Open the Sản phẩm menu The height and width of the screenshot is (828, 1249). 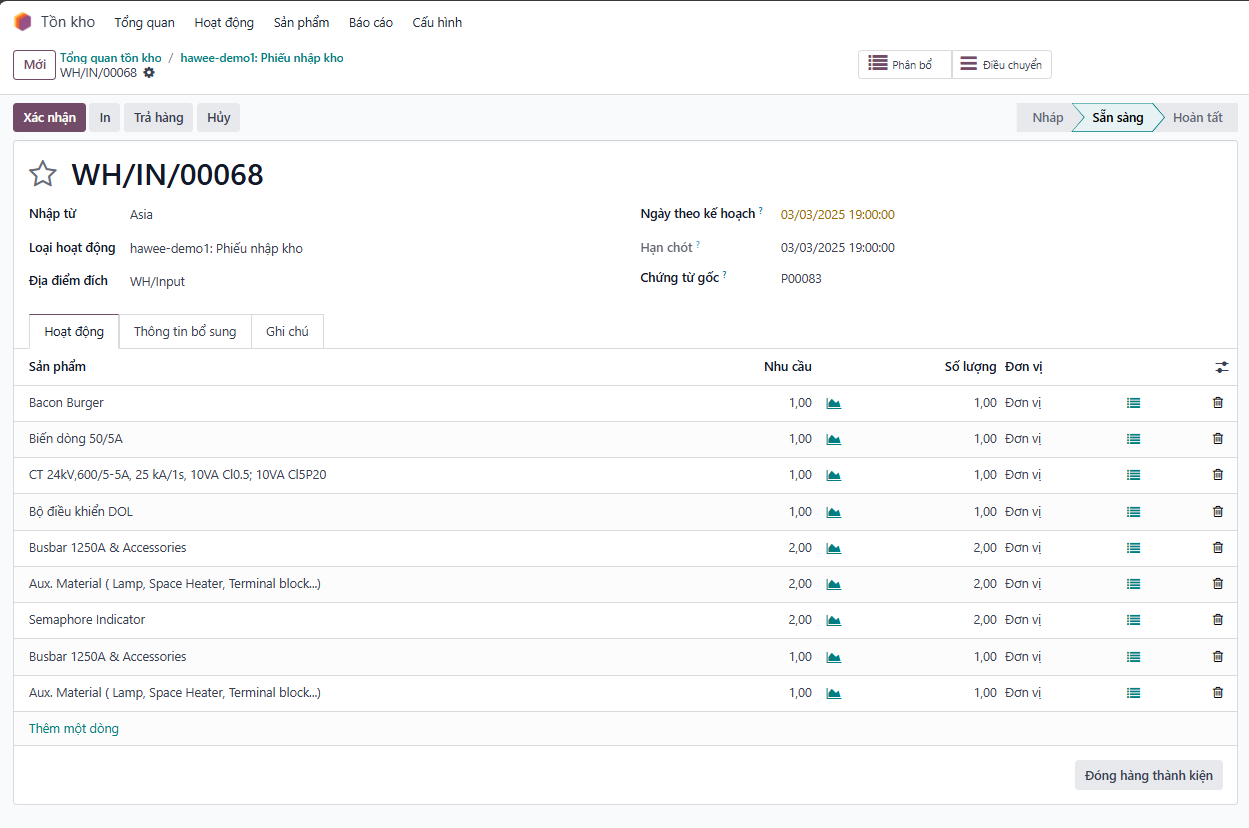pyautogui.click(x=301, y=22)
